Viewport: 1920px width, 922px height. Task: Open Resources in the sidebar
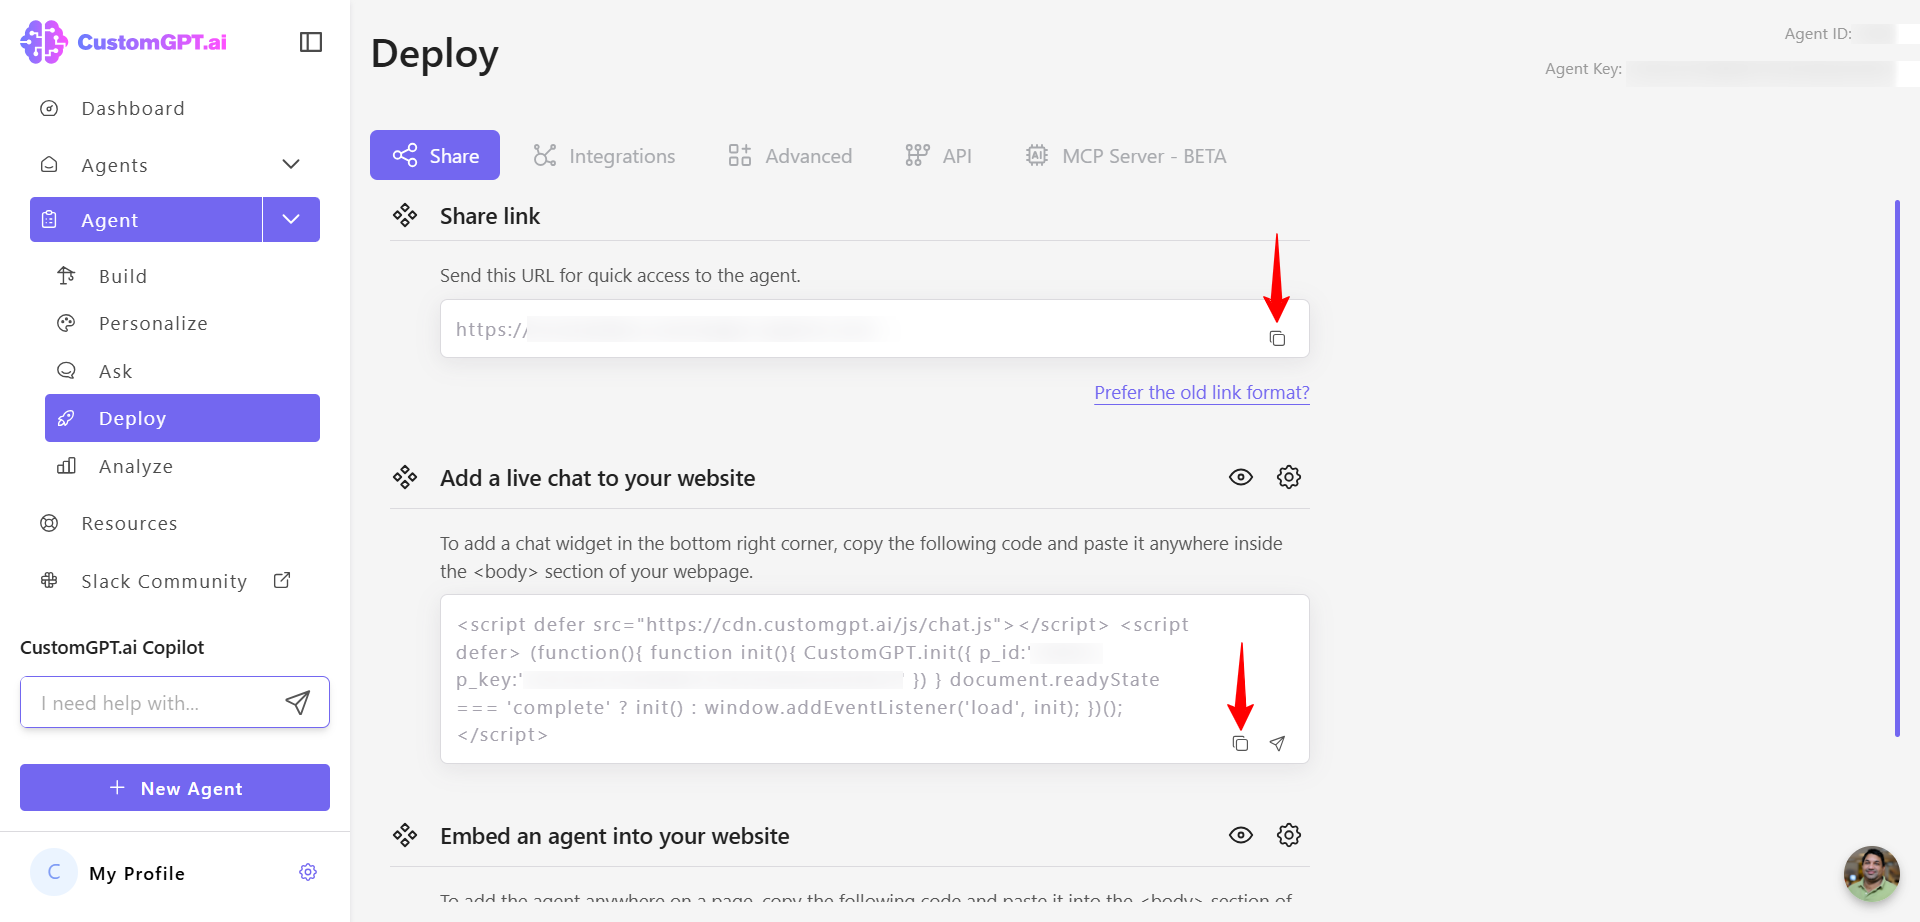[x=129, y=523]
